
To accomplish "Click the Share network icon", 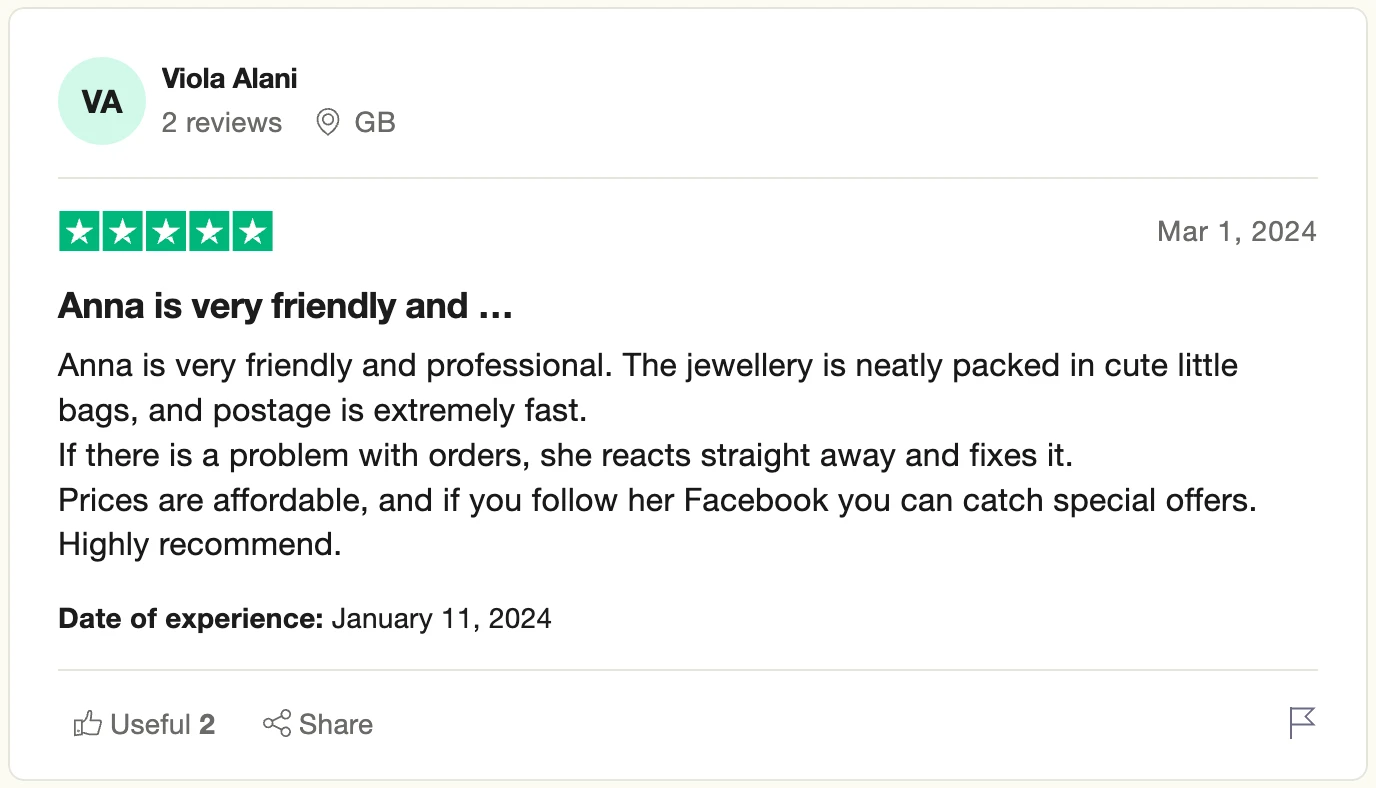I will pyautogui.click(x=277, y=724).
